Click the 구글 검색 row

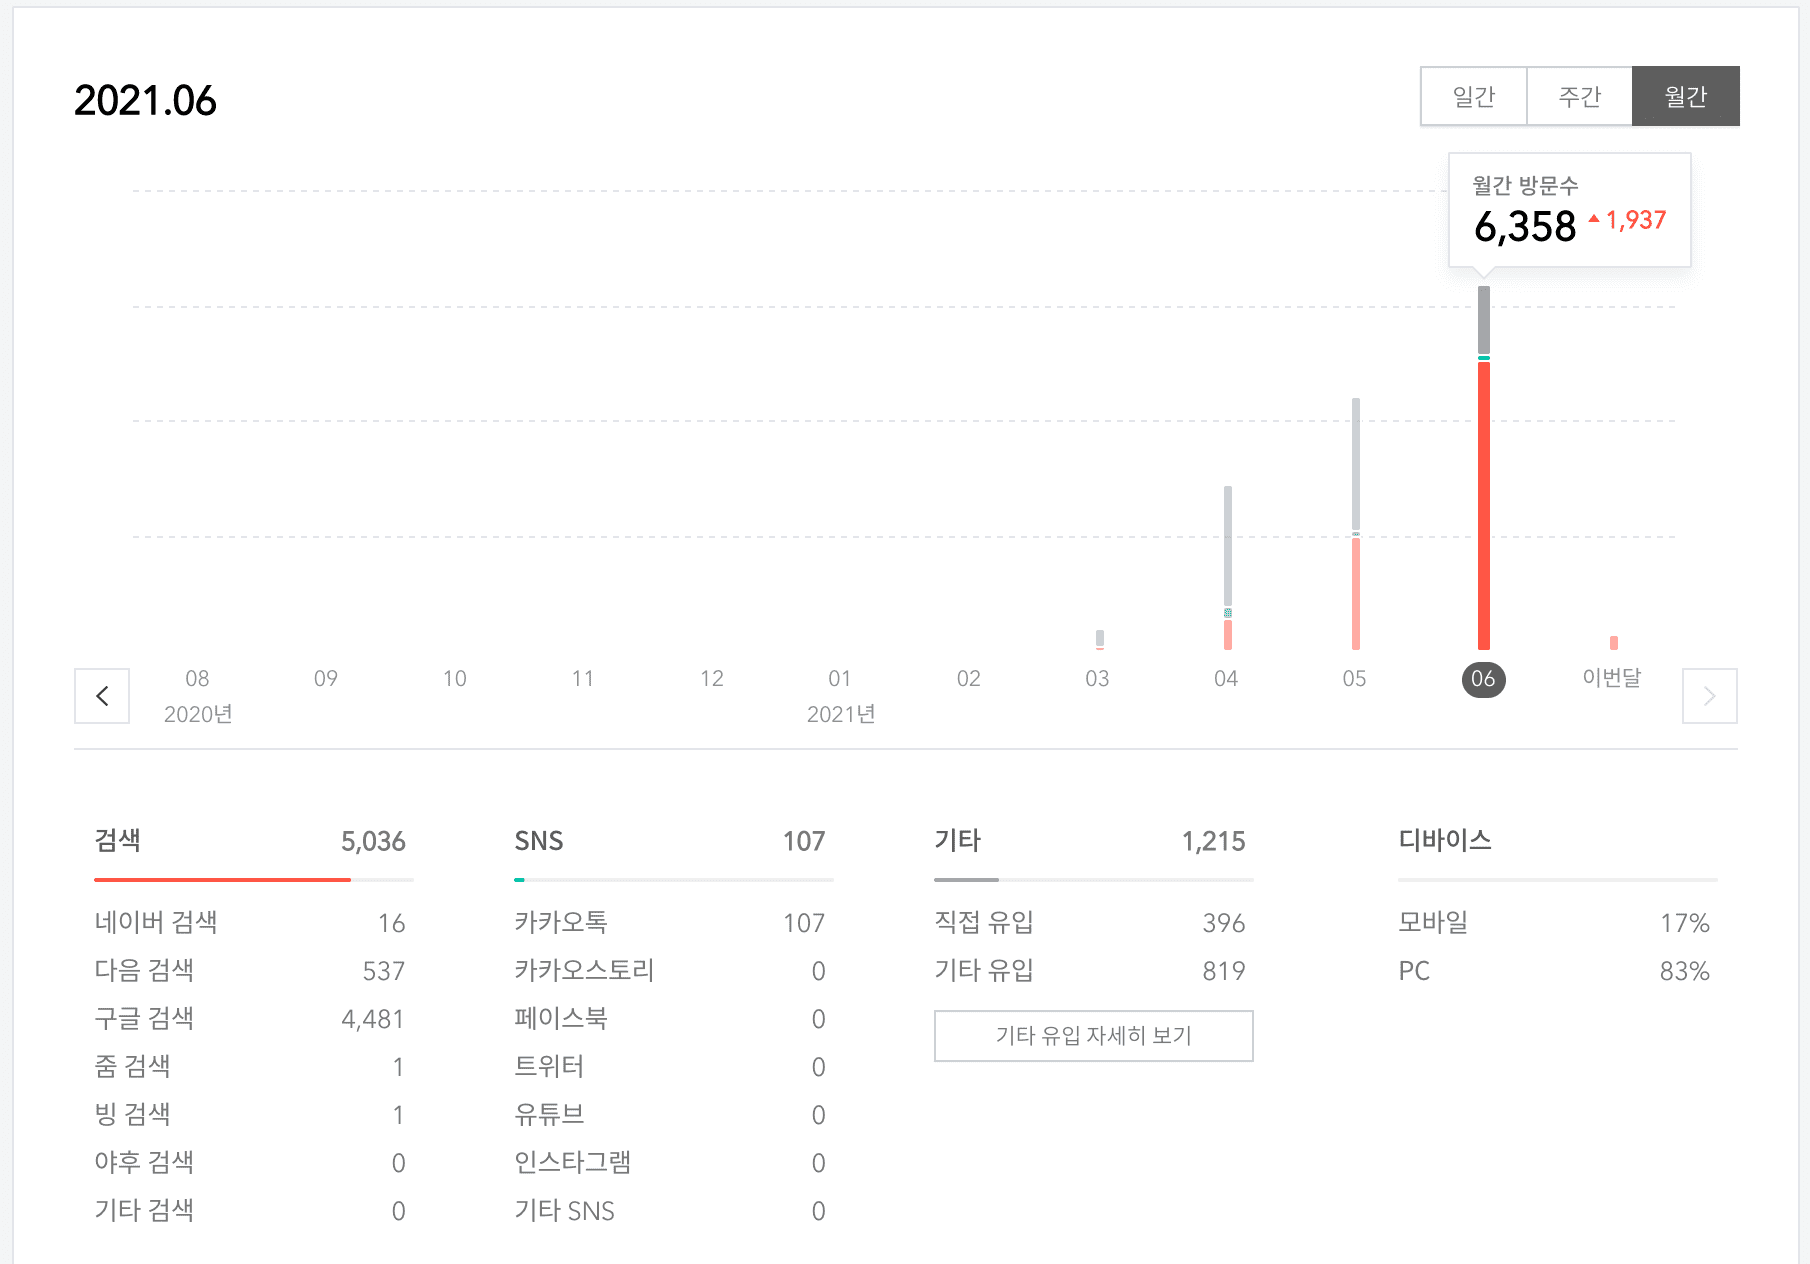tap(250, 1018)
